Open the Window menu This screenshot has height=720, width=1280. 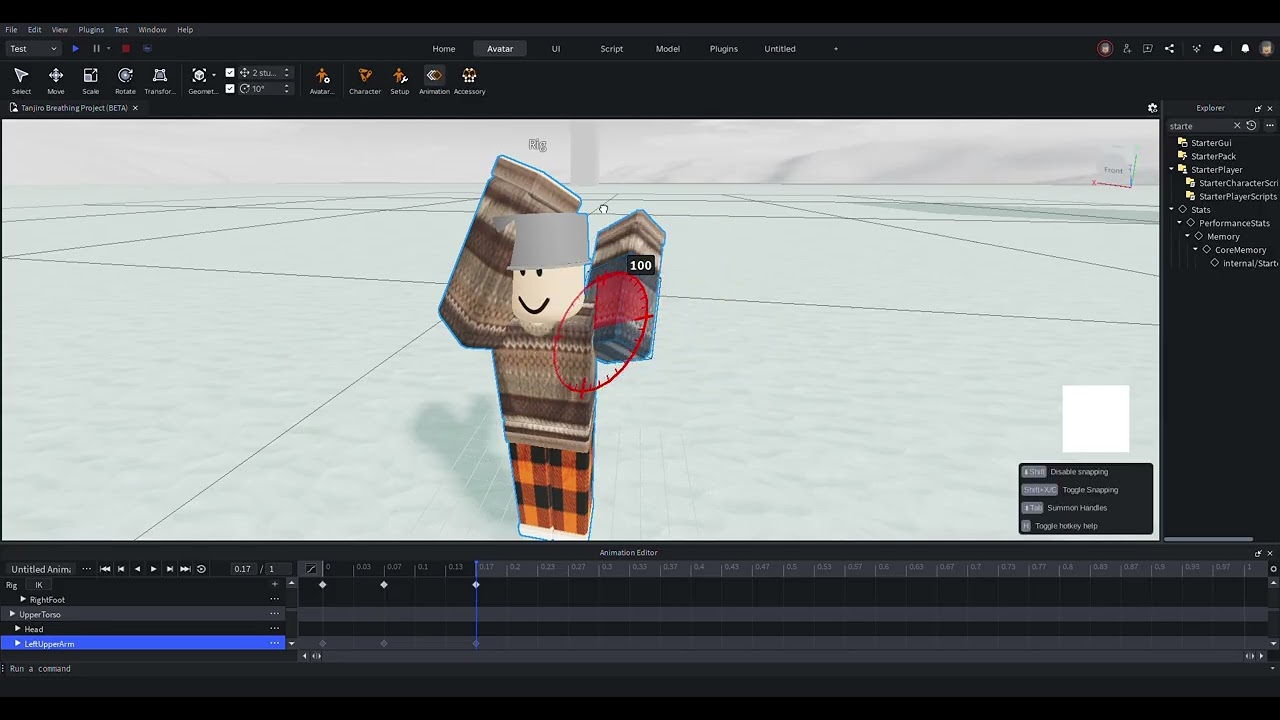point(152,30)
